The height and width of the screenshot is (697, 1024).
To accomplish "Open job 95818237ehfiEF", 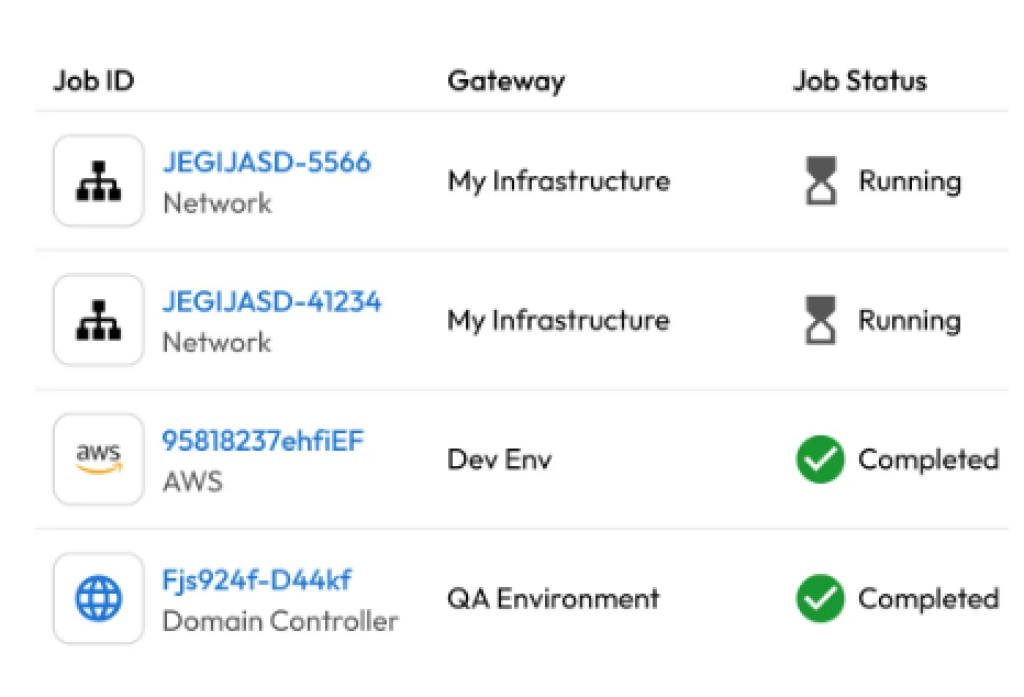I will tap(263, 440).
